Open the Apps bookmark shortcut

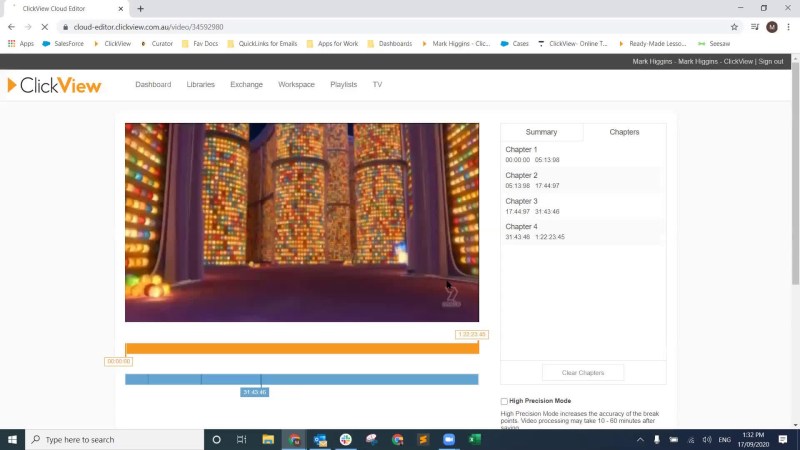[x=21, y=44]
